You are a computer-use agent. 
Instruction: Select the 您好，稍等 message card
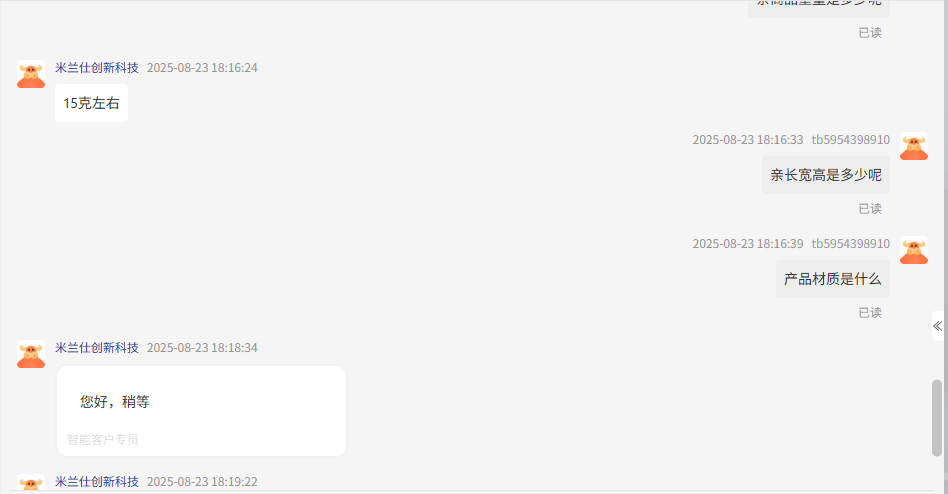click(201, 411)
